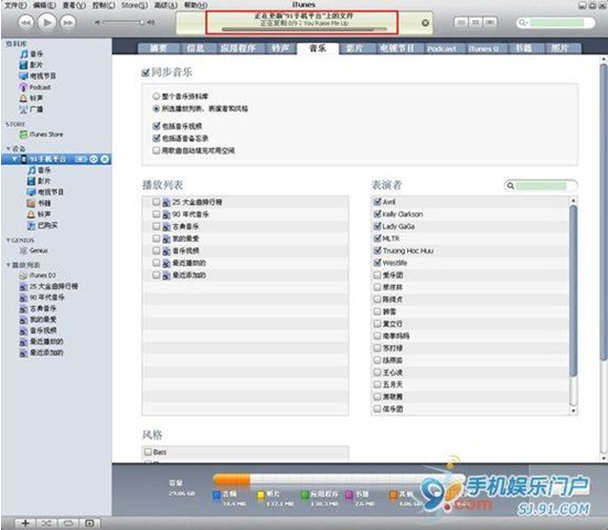Show artwork viewer button at bottom left
608x530 pixels.
tap(89, 523)
